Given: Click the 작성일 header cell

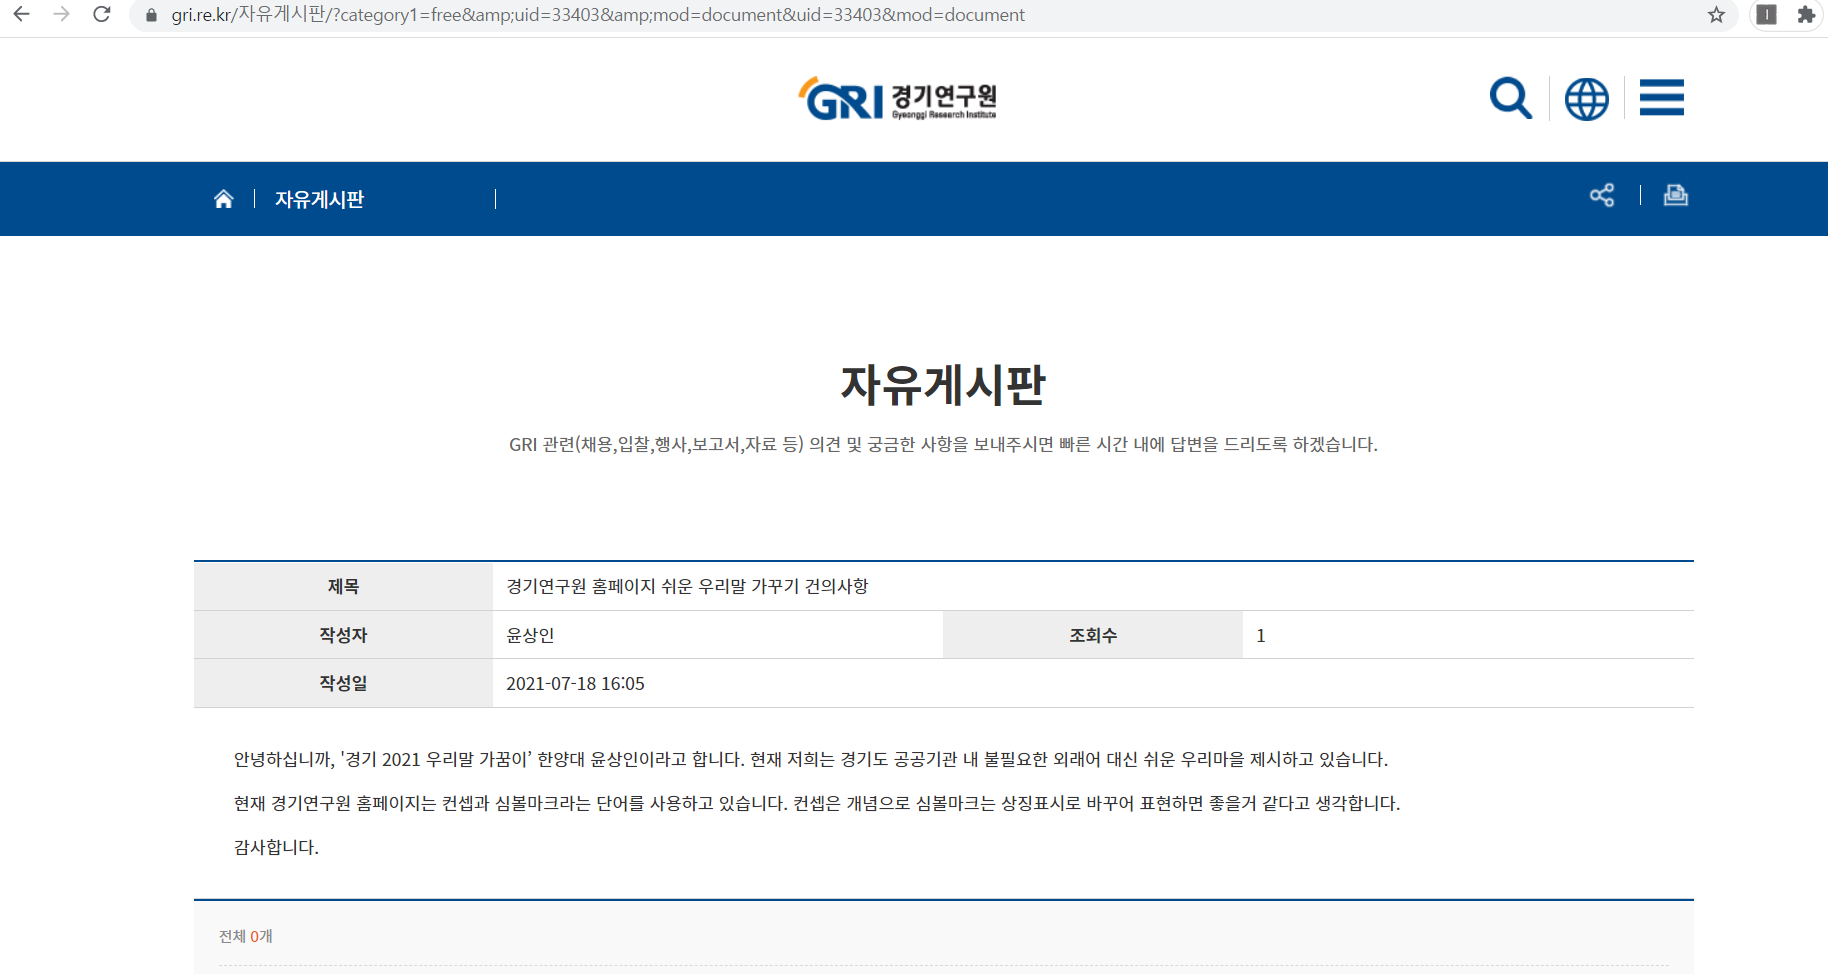Looking at the screenshot, I should point(343,683).
